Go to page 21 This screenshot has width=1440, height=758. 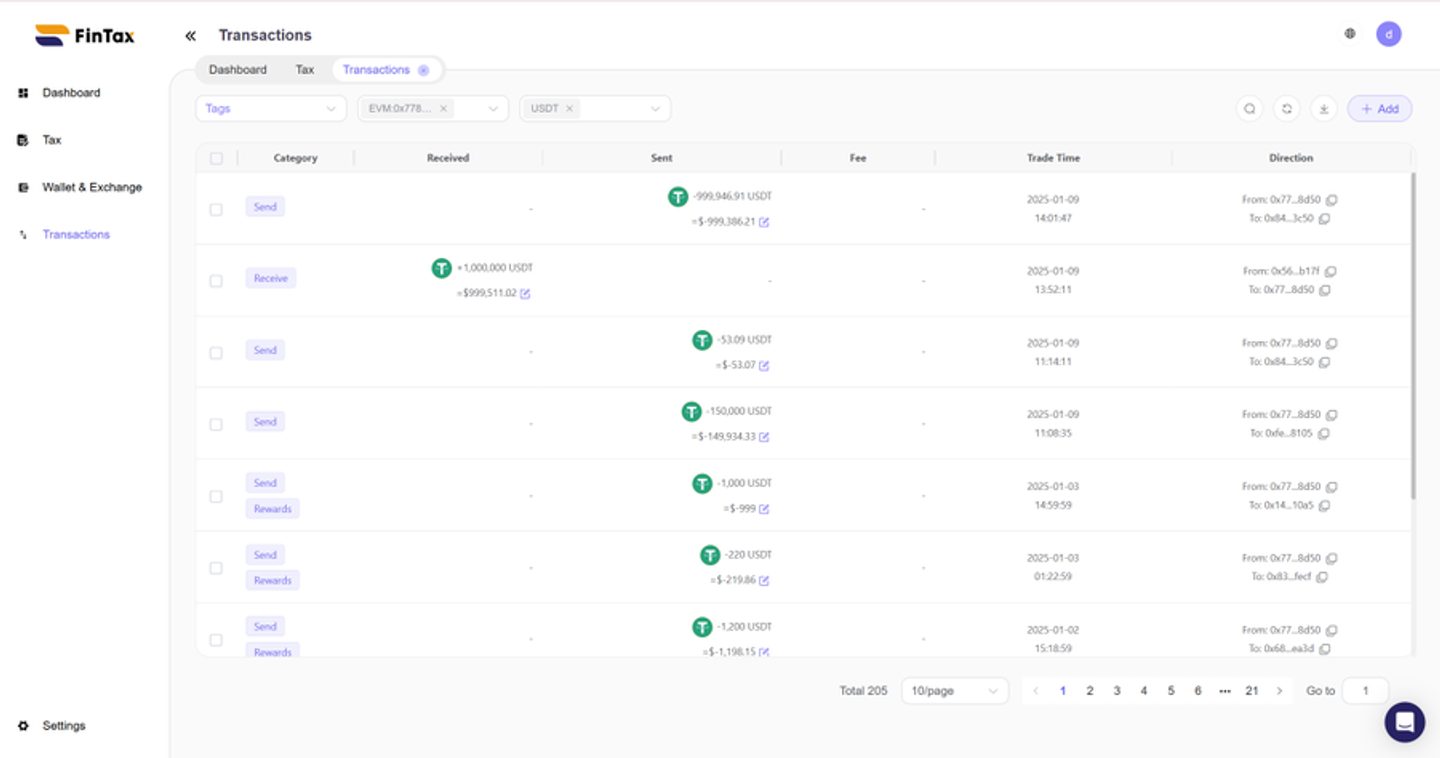click(x=1252, y=691)
